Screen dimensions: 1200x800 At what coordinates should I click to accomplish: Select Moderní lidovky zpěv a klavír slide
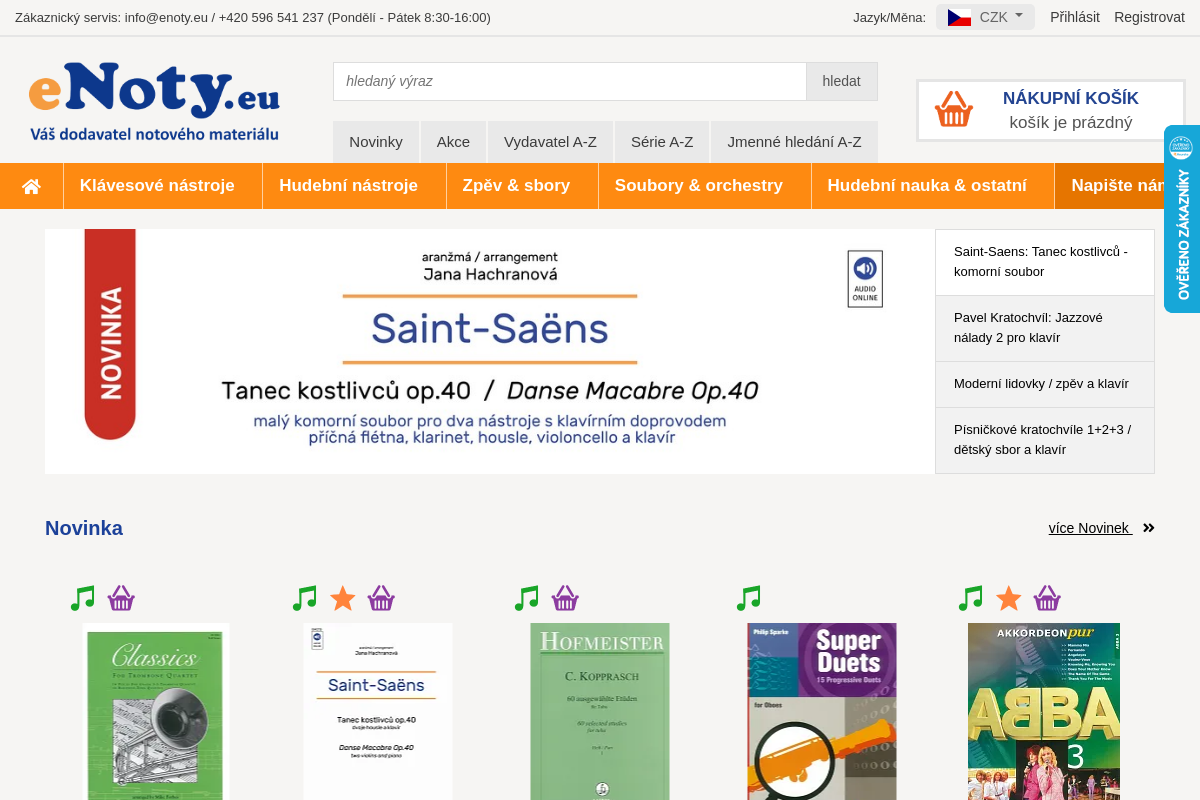tap(1045, 384)
